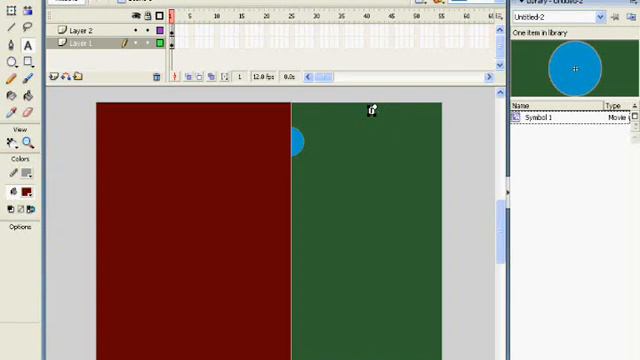This screenshot has width=640, height=360.
Task: Toggle lock dot for Layer 1
Action: (148, 43)
